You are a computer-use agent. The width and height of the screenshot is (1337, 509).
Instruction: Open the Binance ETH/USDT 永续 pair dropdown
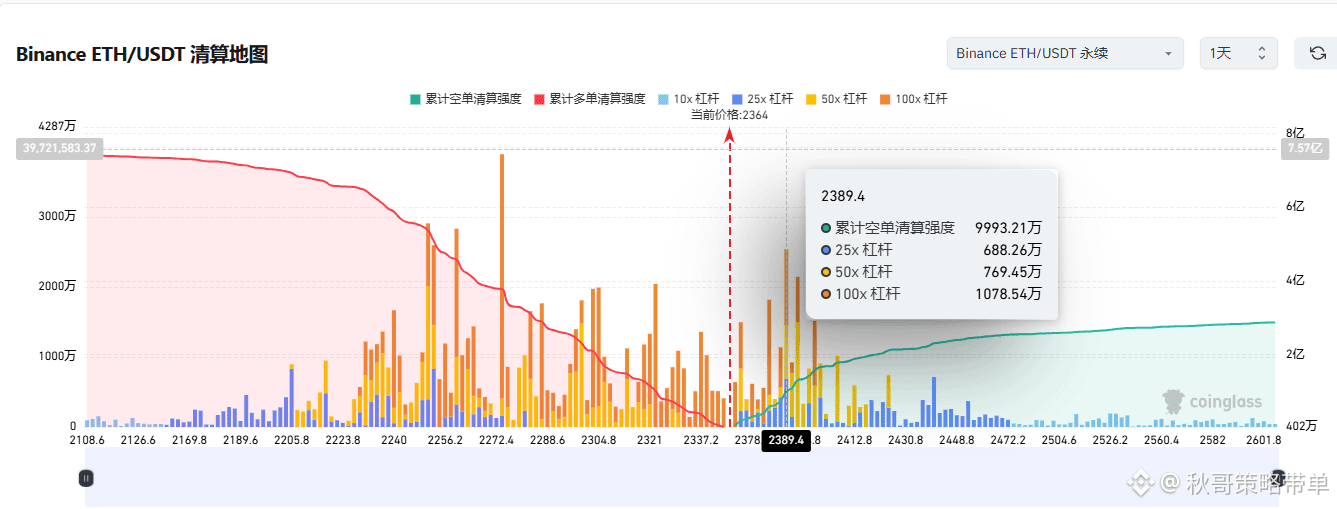(1065, 53)
